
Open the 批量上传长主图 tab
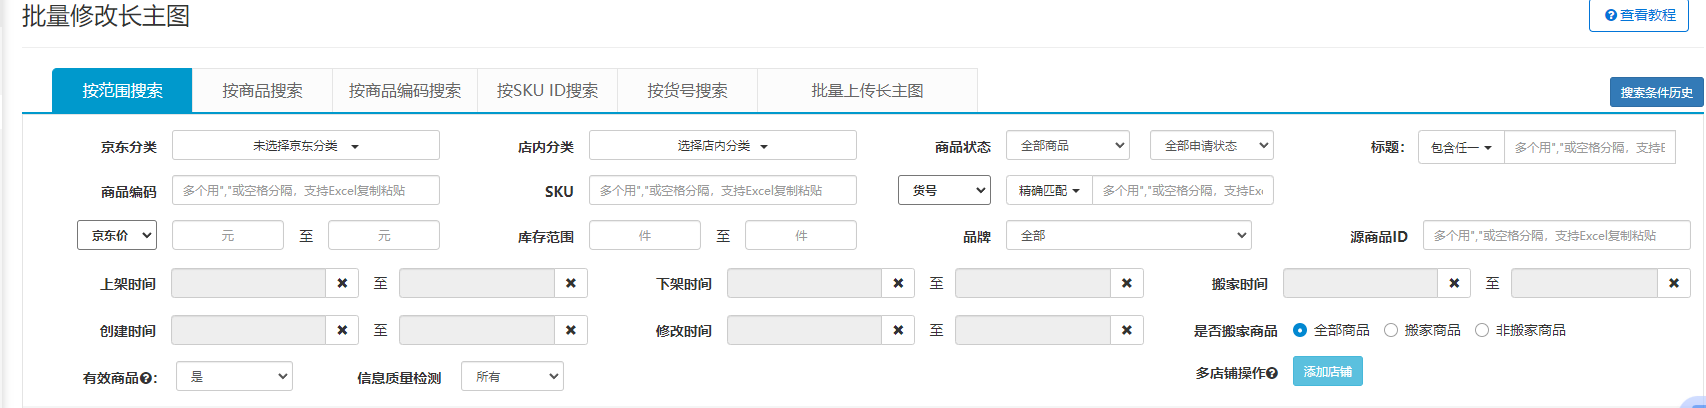[x=867, y=91]
